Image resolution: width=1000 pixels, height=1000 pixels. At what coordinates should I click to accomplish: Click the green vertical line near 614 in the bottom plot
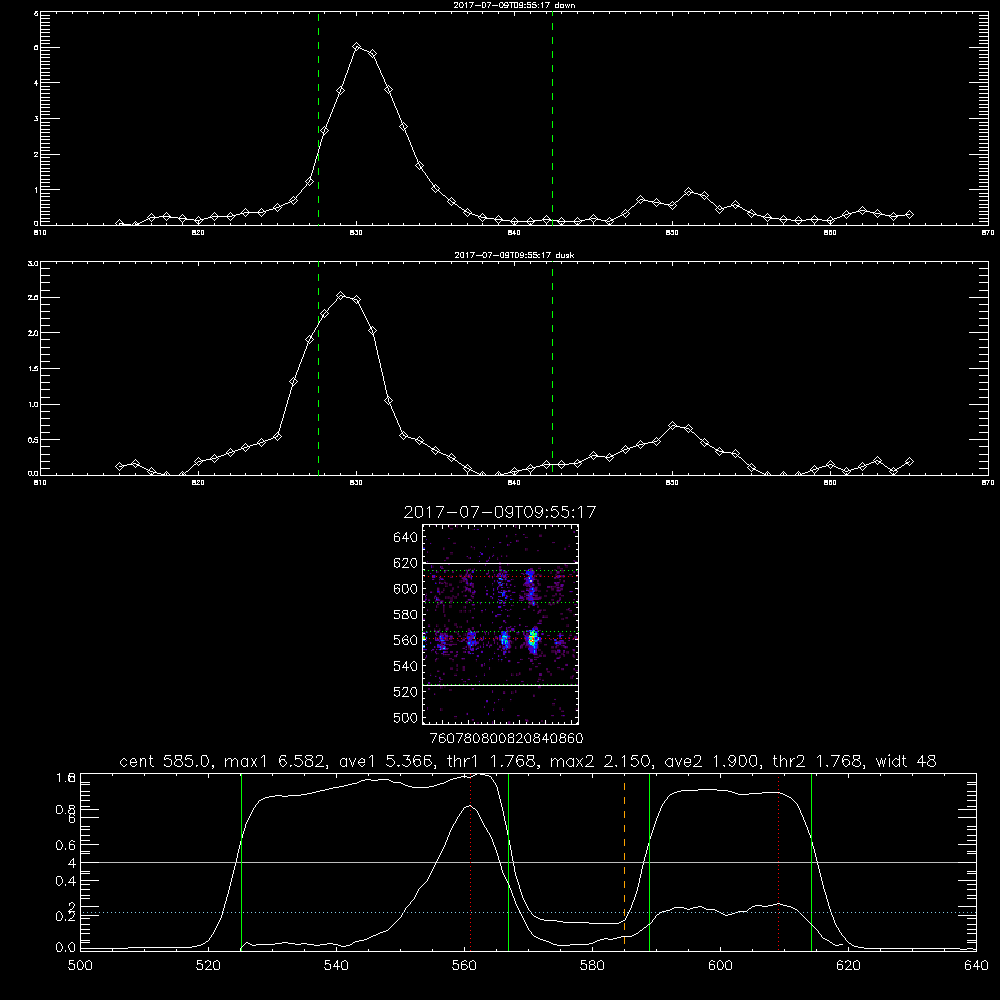click(811, 862)
